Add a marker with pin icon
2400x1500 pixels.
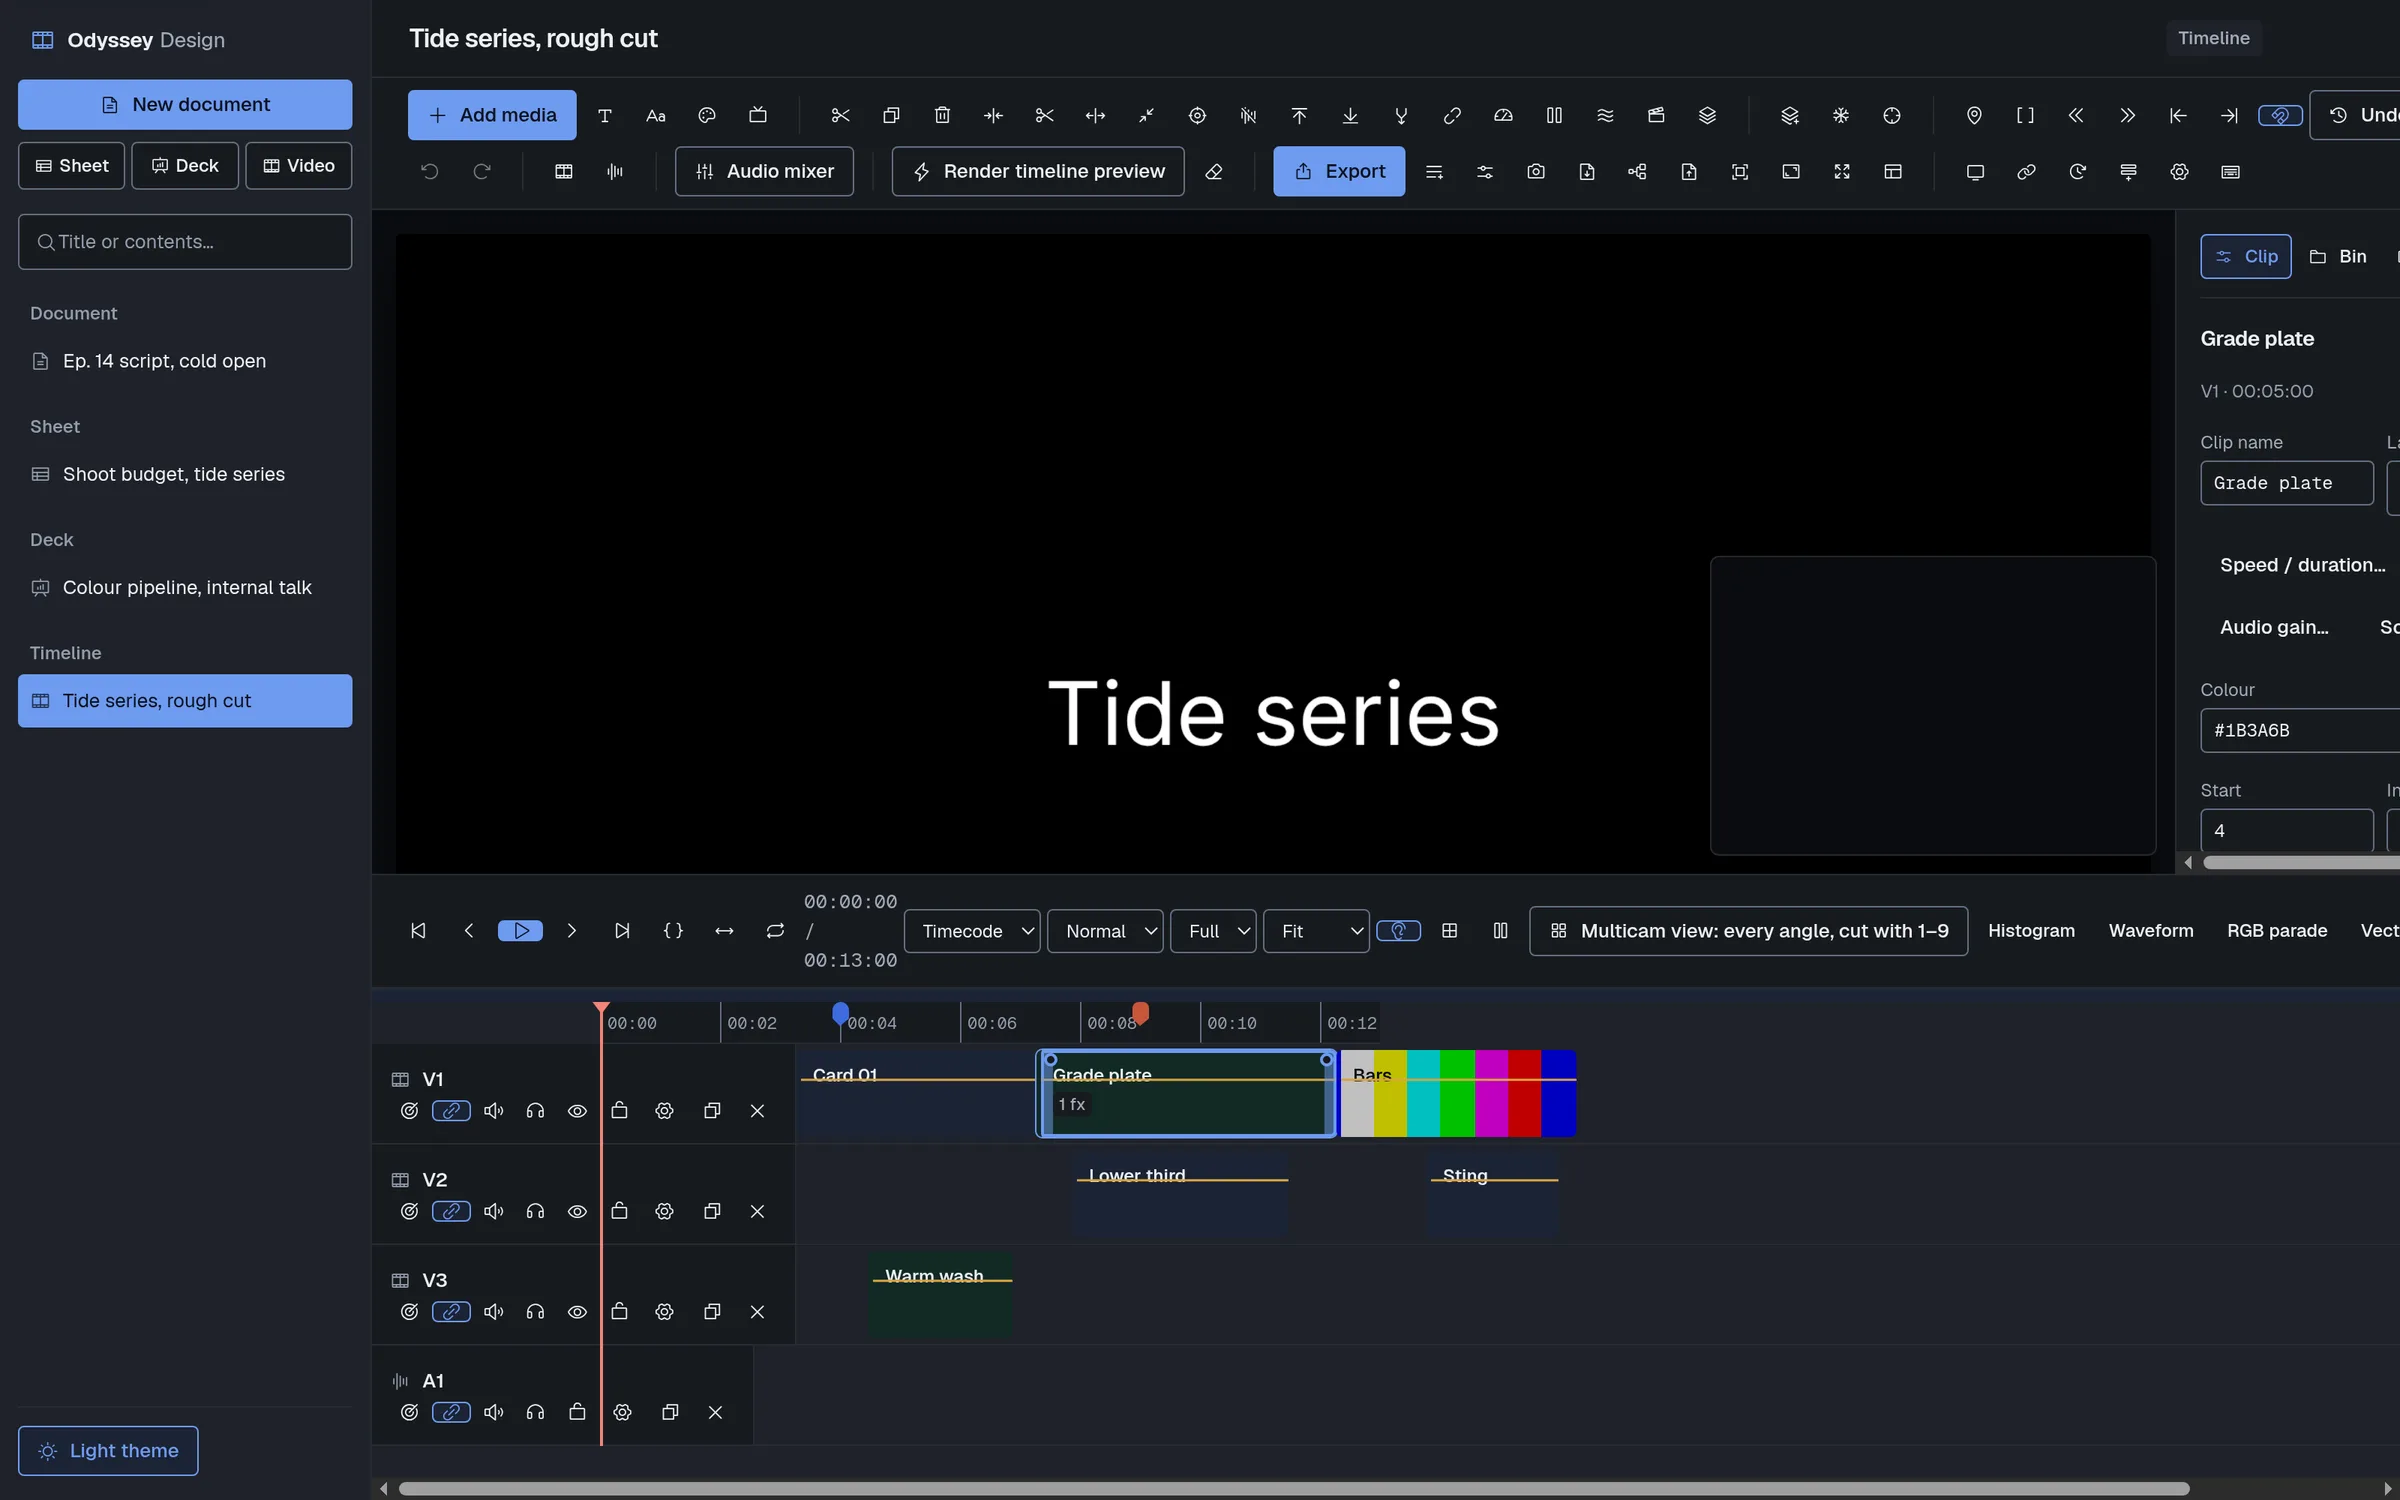click(x=1974, y=116)
